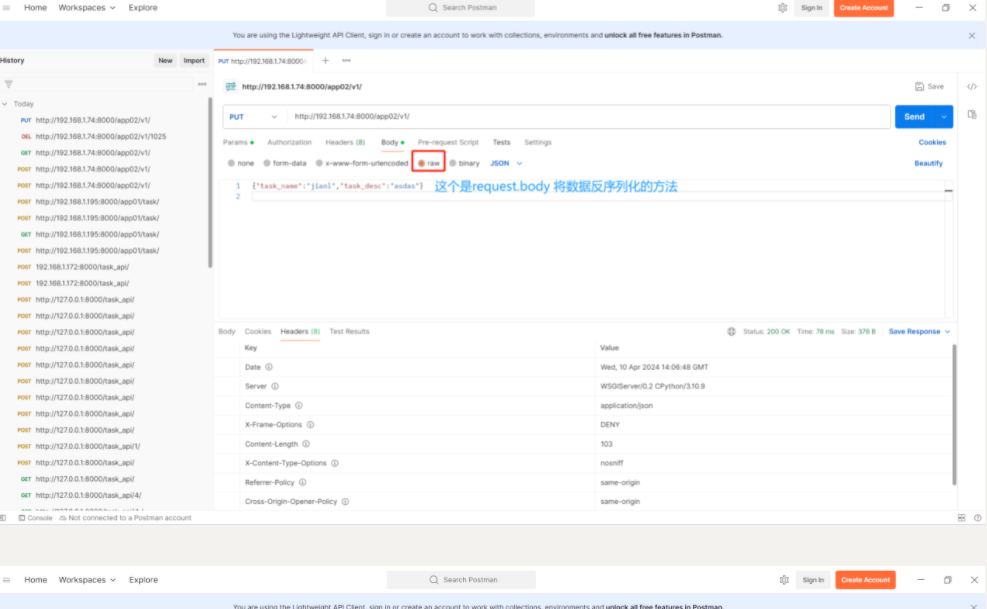987x609 pixels.
Task: Select x-www-form-urlencoded body radio
Action: [x=319, y=163]
